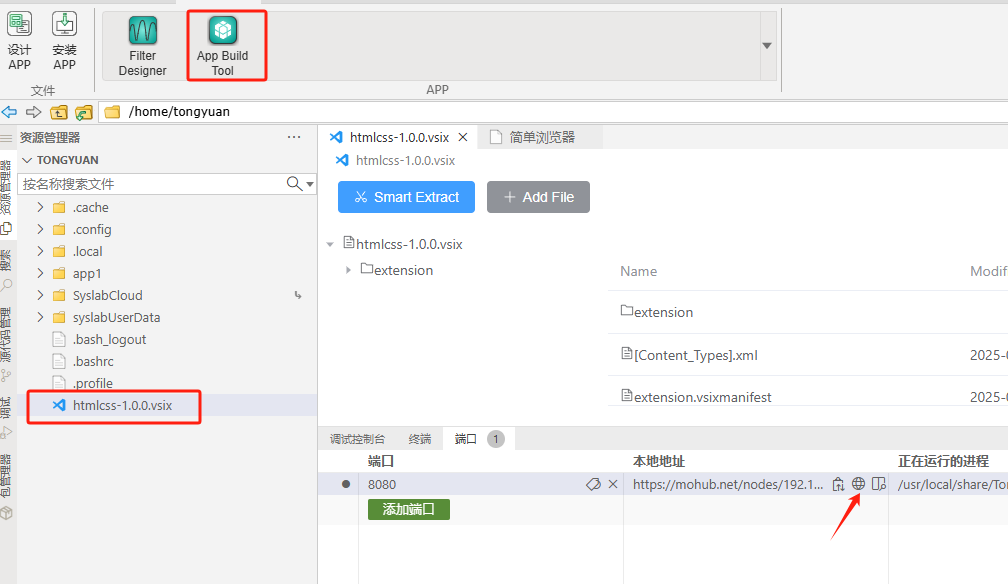Click the /home/tongyuan path field
The width and height of the screenshot is (1008, 584).
[553, 112]
